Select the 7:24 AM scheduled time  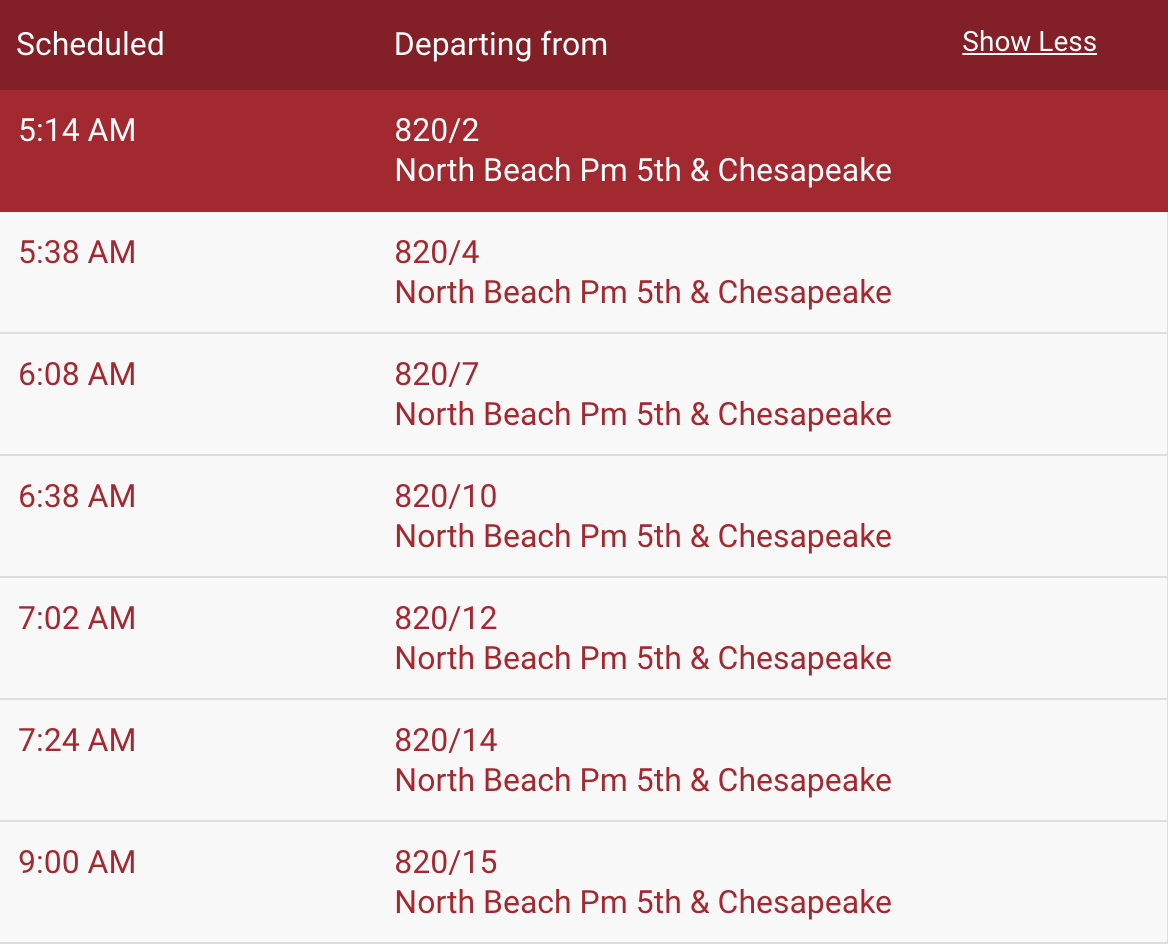[77, 741]
